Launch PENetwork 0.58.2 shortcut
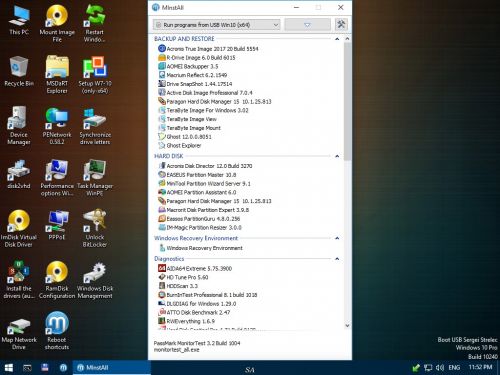Screen dimensions: 500x375 pos(57,126)
